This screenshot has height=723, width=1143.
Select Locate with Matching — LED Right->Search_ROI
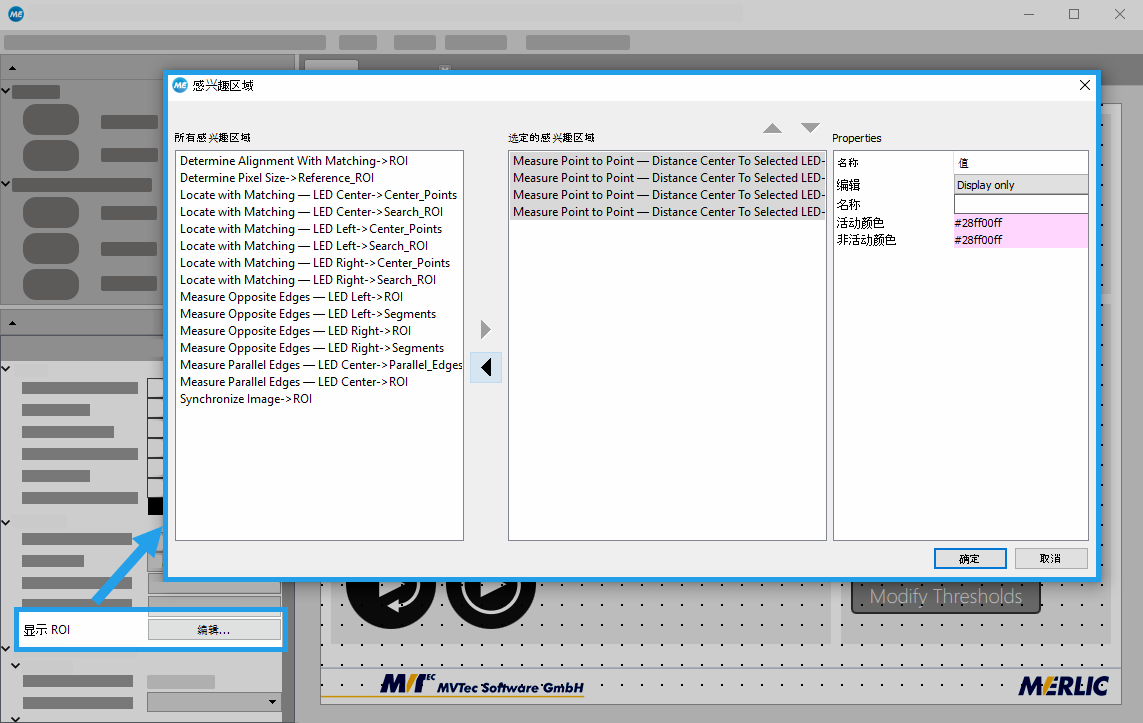click(308, 280)
